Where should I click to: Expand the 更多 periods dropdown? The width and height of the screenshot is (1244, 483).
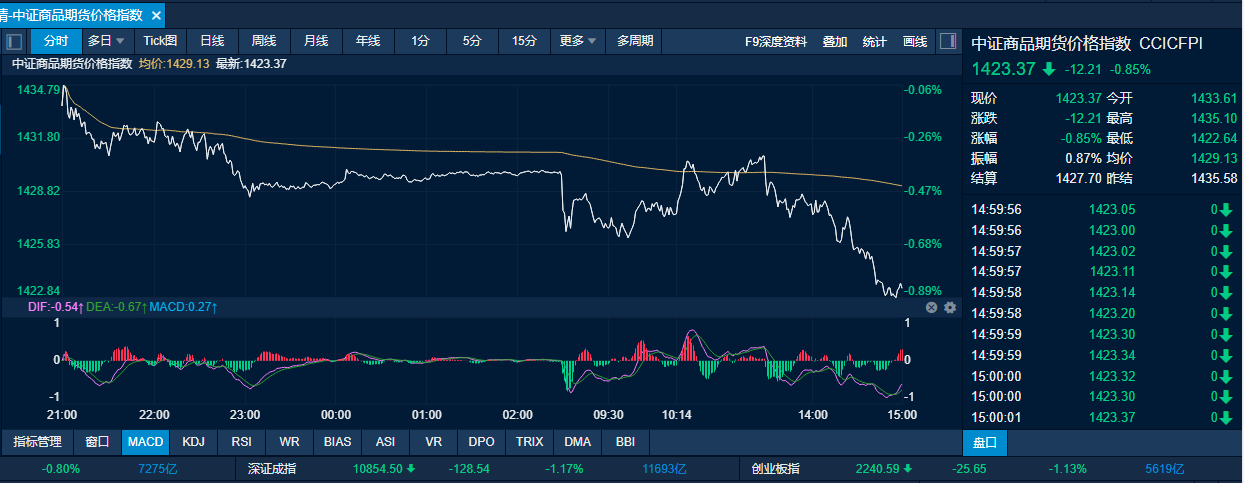coord(578,41)
